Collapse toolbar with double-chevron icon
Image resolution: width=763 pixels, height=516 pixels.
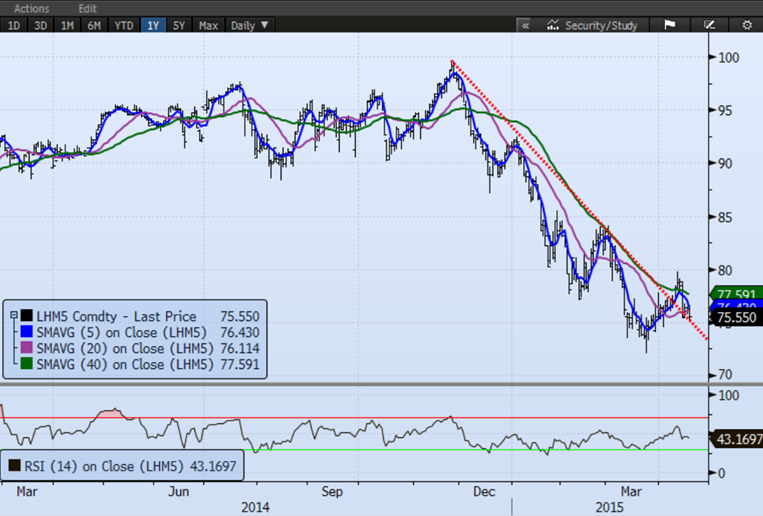tap(526, 24)
